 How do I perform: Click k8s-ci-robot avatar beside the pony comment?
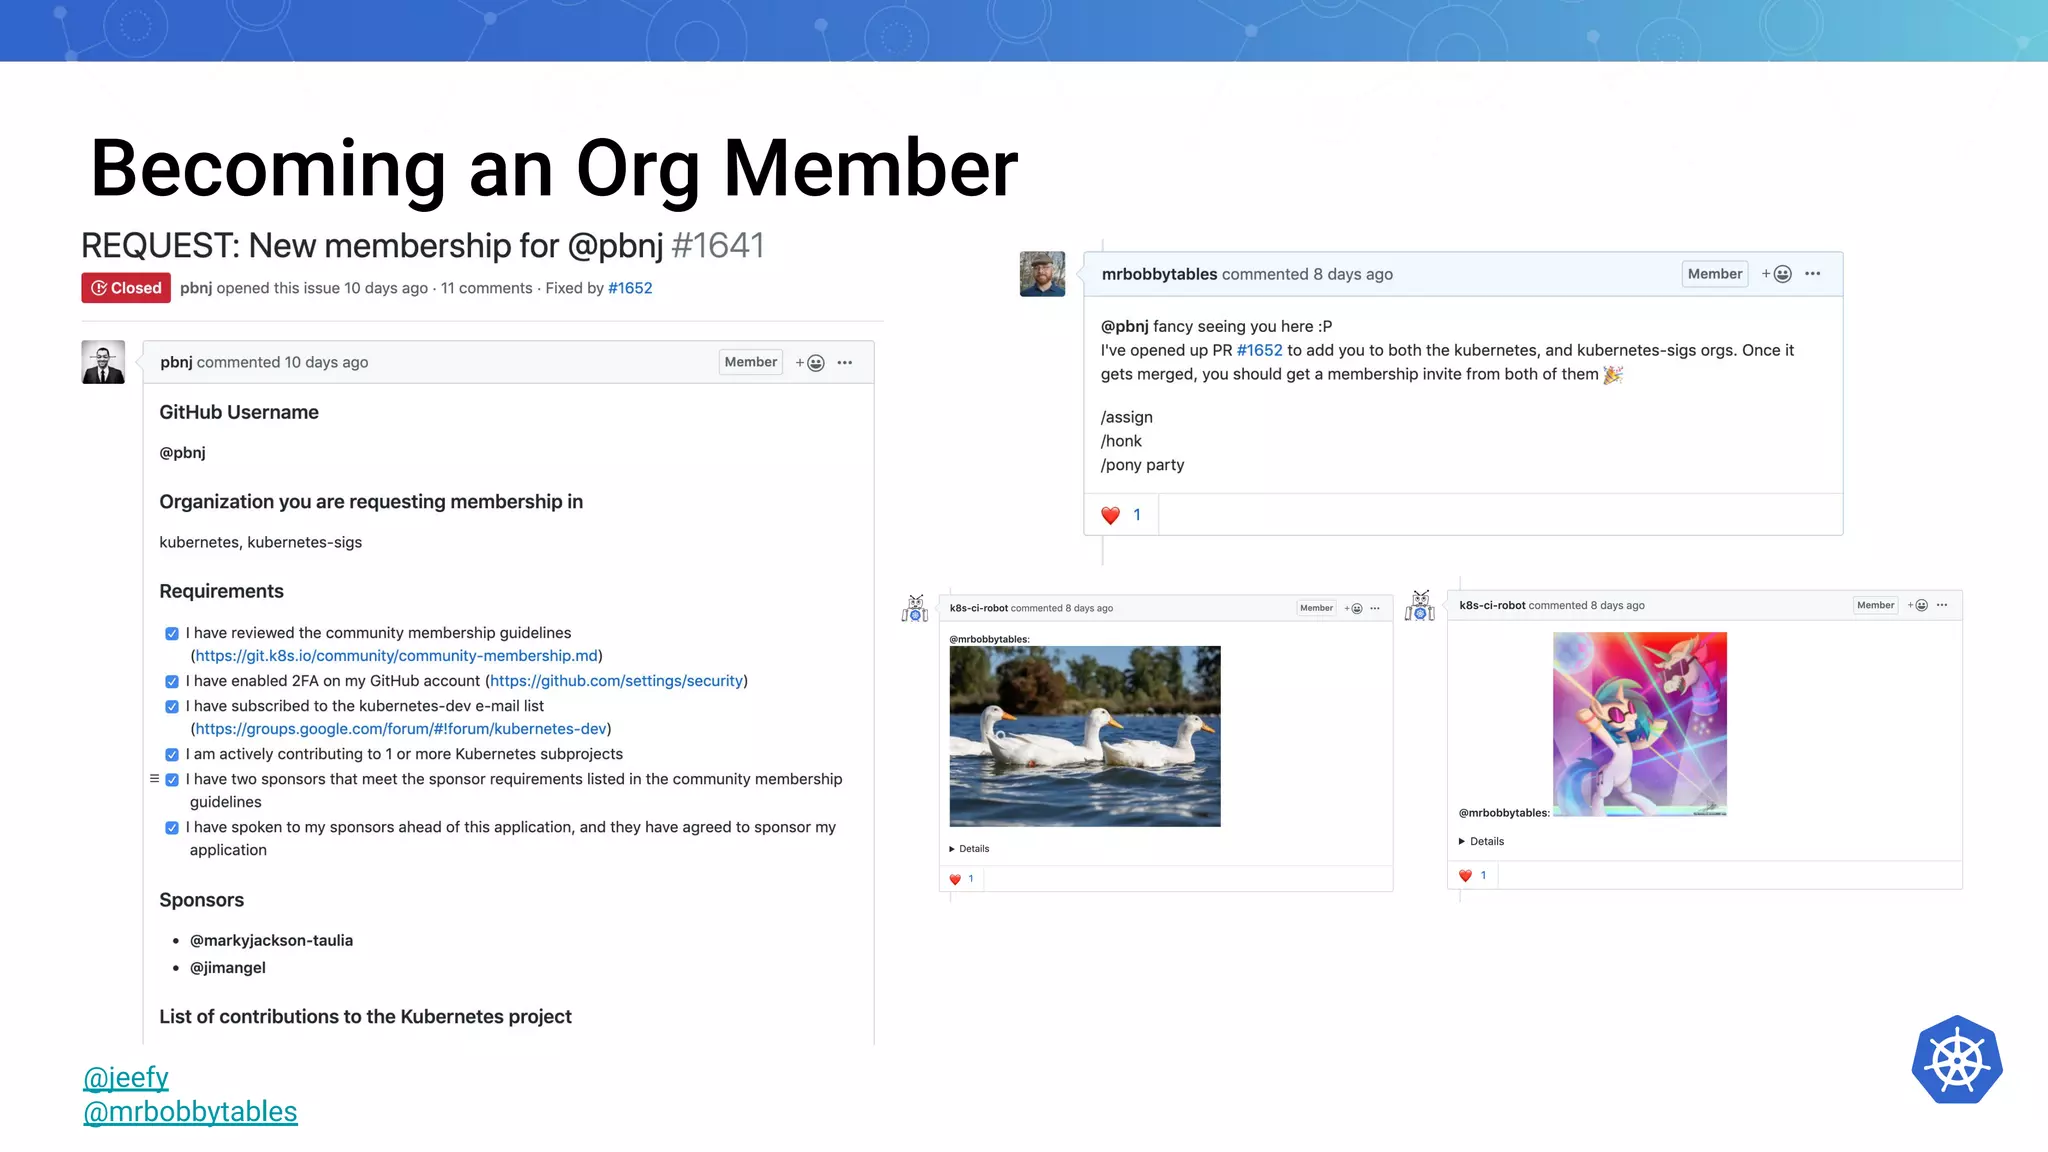pyautogui.click(x=1420, y=605)
